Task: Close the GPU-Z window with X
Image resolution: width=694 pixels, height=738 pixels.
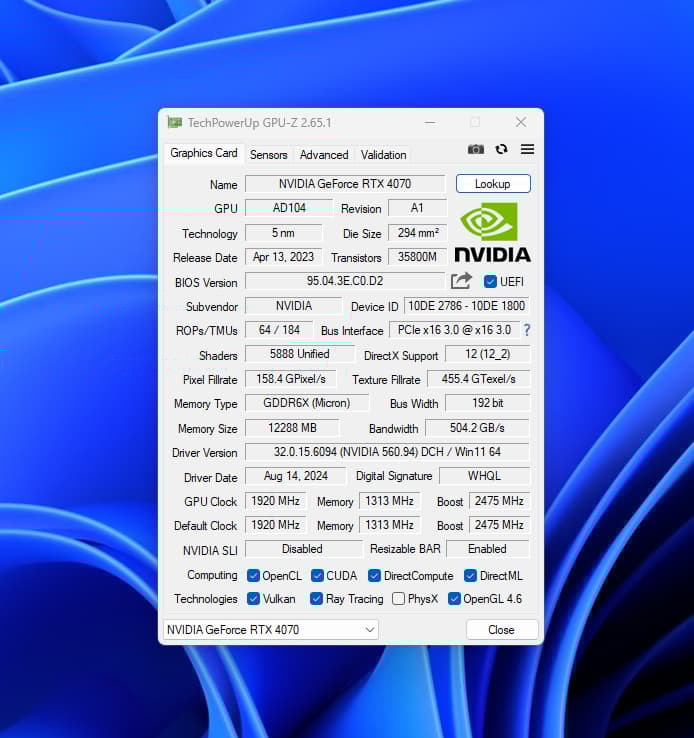Action: click(521, 122)
